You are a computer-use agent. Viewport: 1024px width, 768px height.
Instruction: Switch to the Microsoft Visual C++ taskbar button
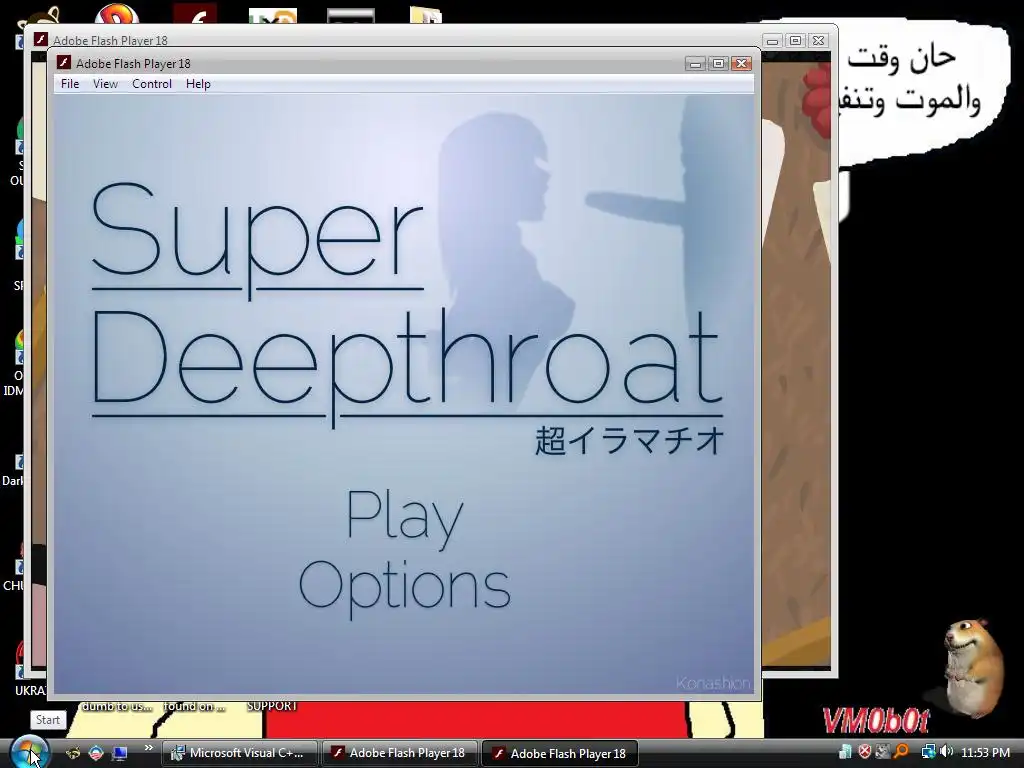tap(239, 753)
